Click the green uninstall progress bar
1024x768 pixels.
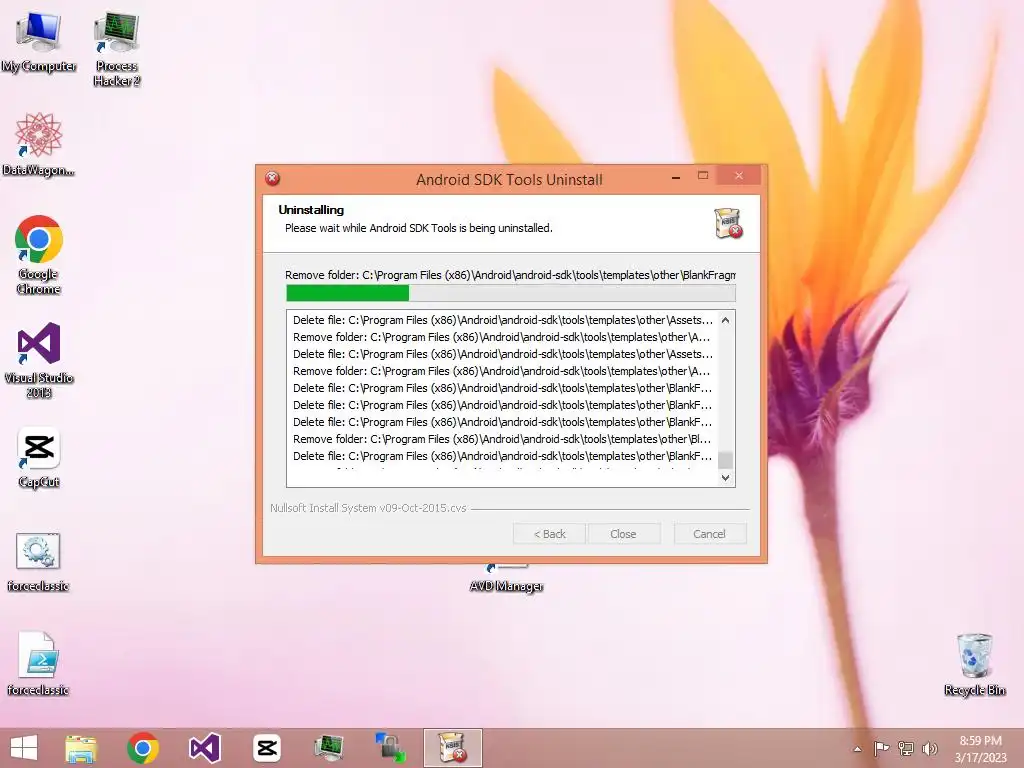click(511, 293)
